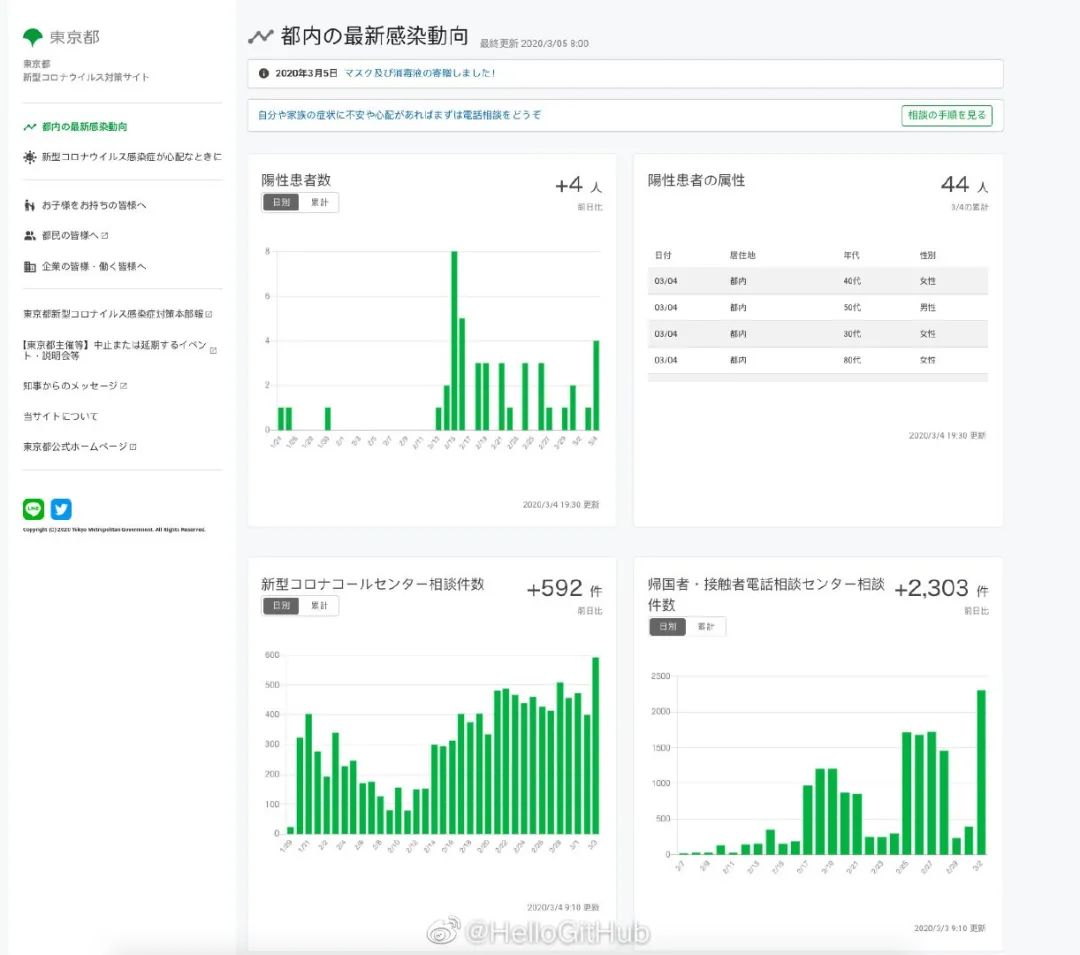Open the マスク及び消毒液の寄贈しました! news link

(419, 73)
